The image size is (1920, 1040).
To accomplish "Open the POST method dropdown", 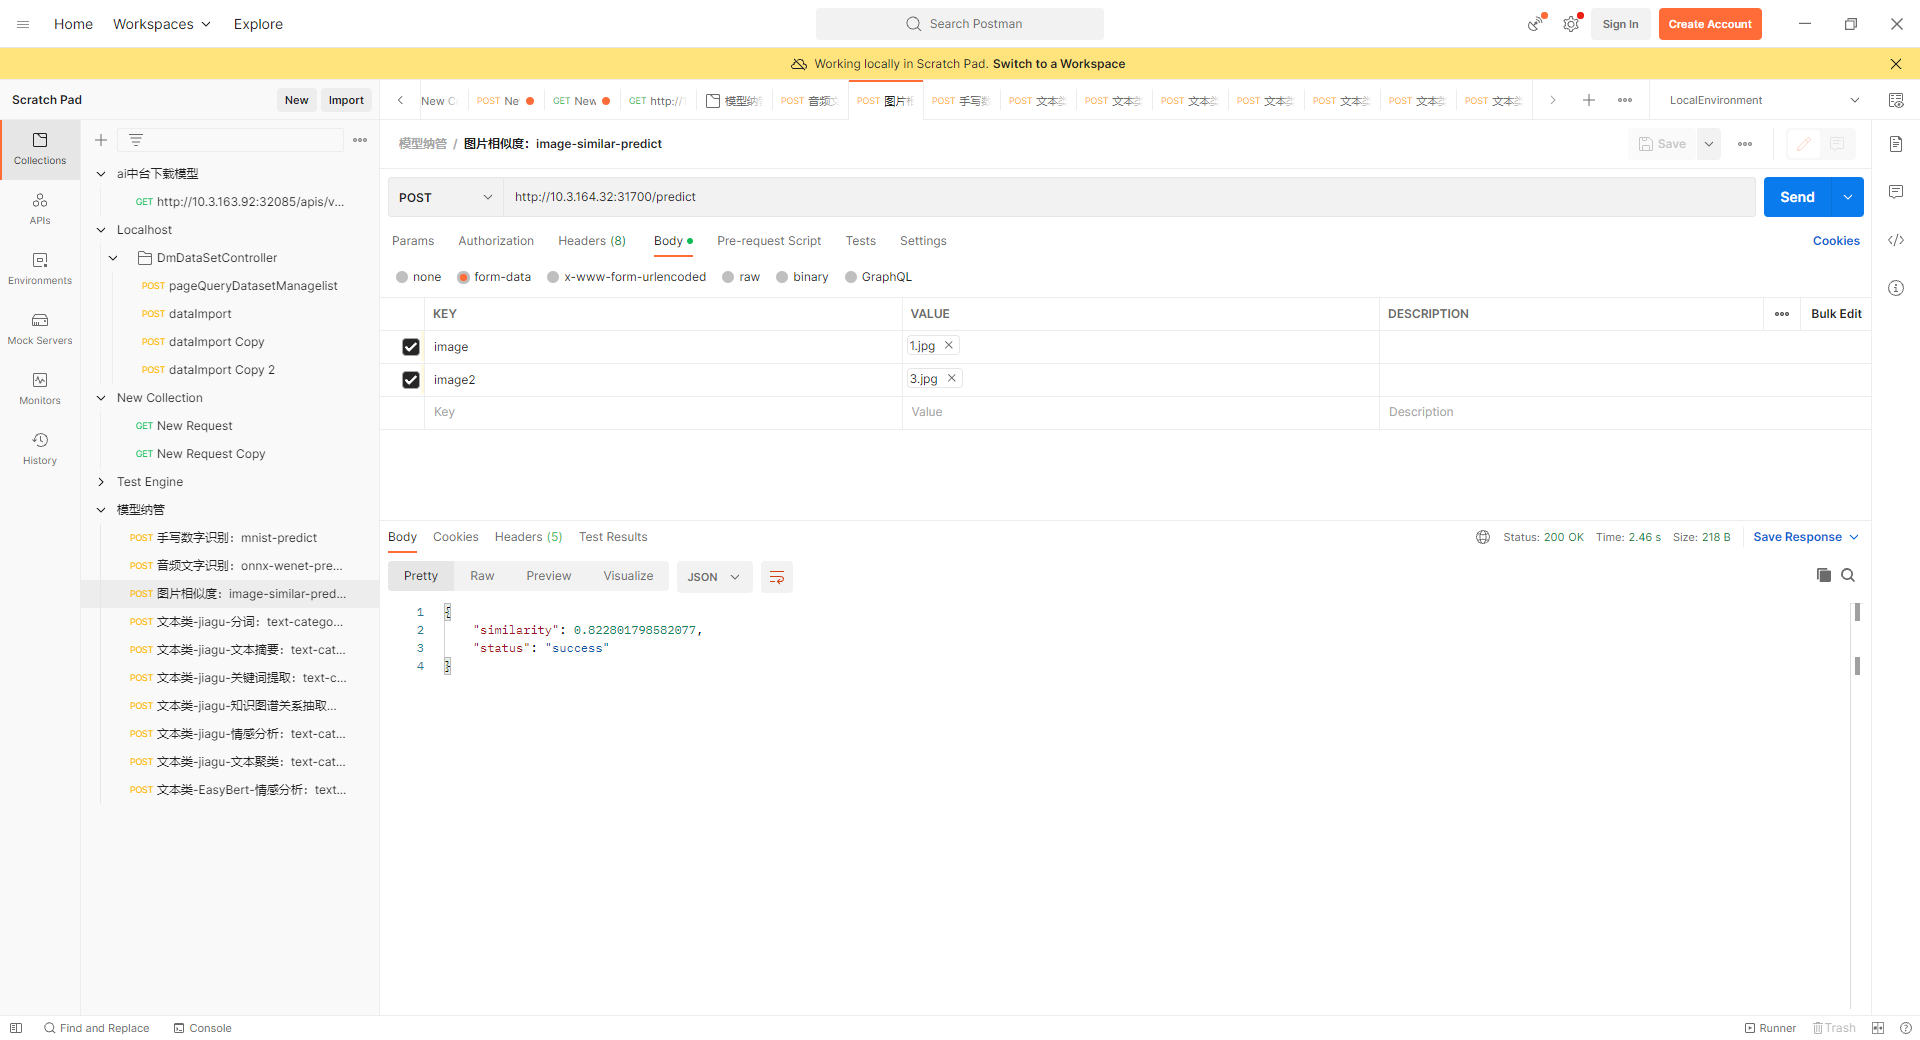I will [x=445, y=197].
